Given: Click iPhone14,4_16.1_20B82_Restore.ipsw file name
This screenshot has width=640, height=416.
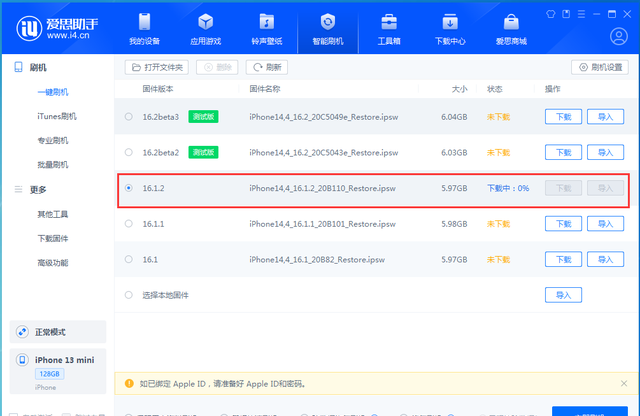Looking at the screenshot, I should (x=317, y=259).
